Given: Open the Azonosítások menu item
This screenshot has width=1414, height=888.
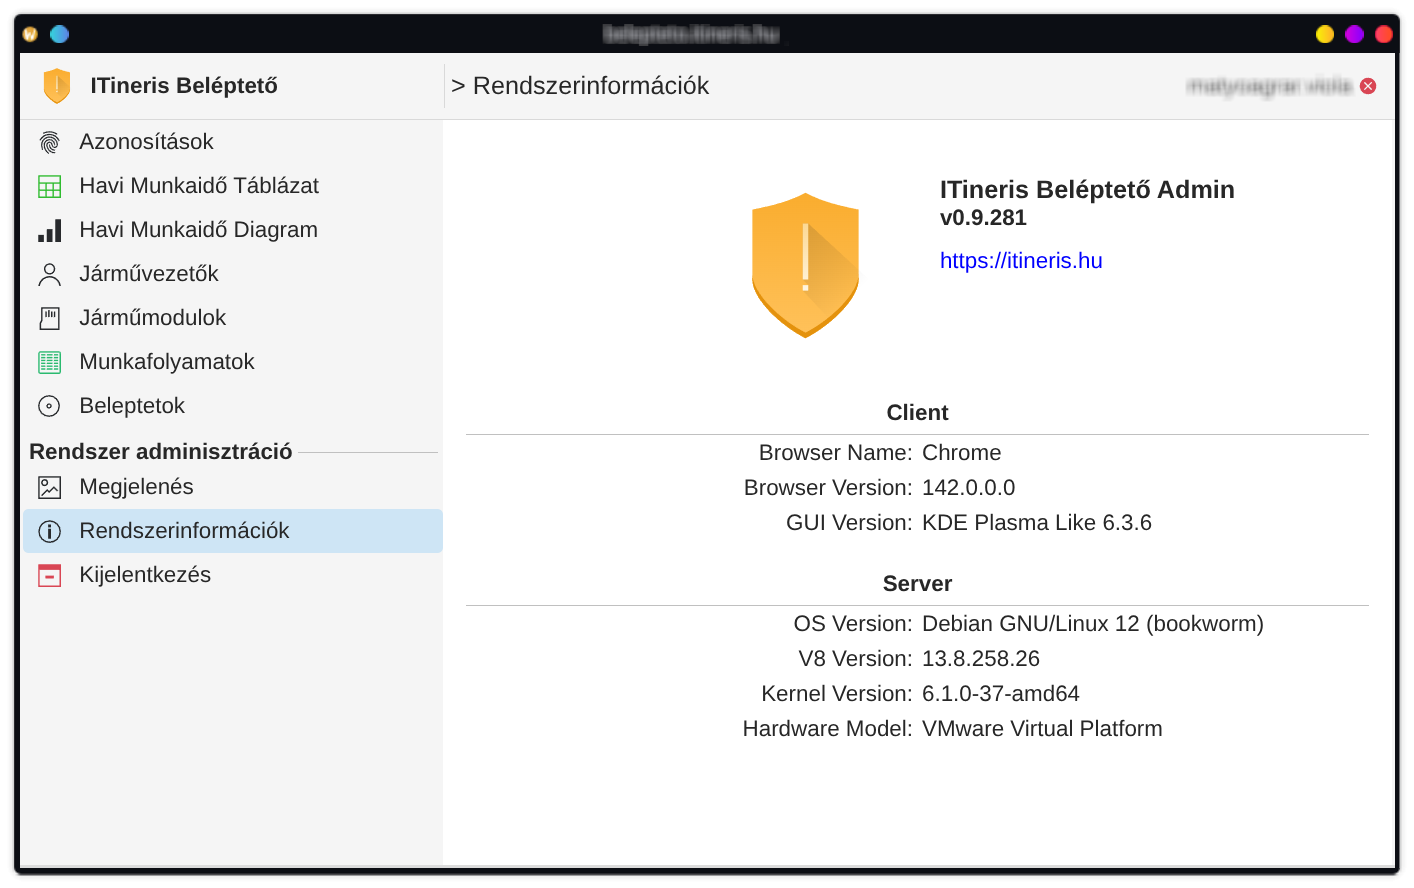Looking at the screenshot, I should (146, 142).
